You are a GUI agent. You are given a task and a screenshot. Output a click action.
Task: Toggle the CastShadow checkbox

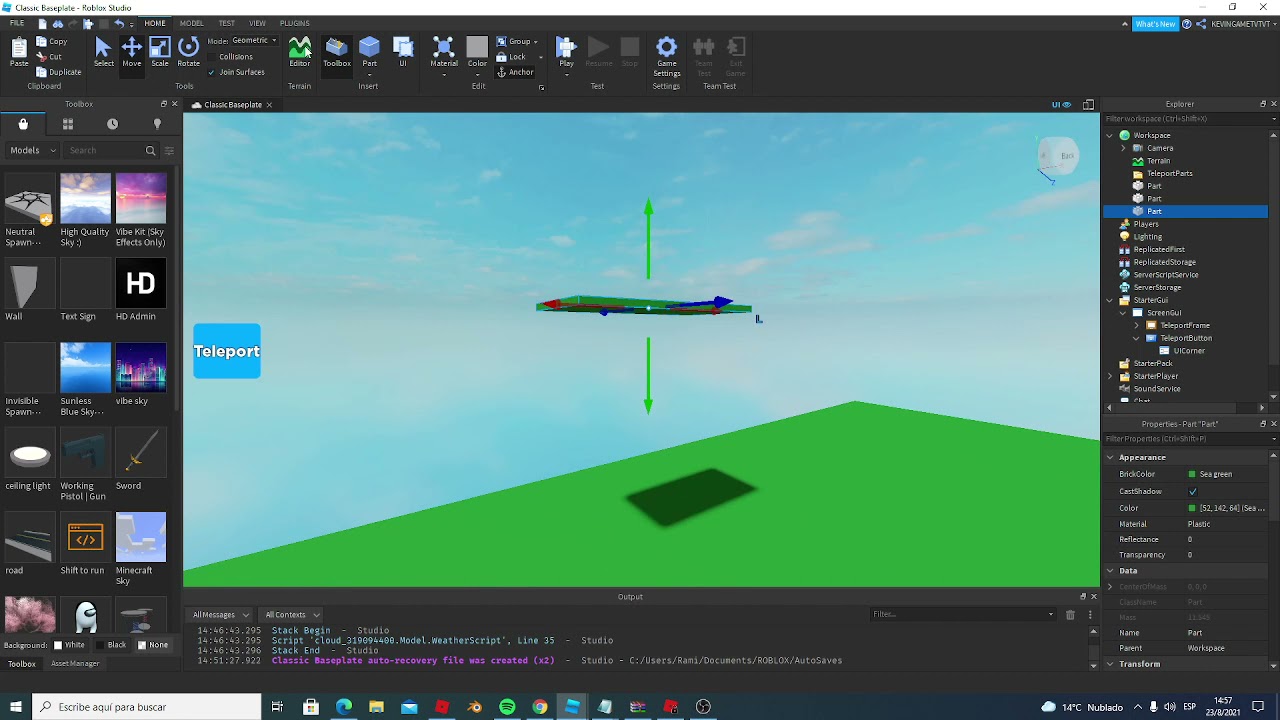[1192, 492]
